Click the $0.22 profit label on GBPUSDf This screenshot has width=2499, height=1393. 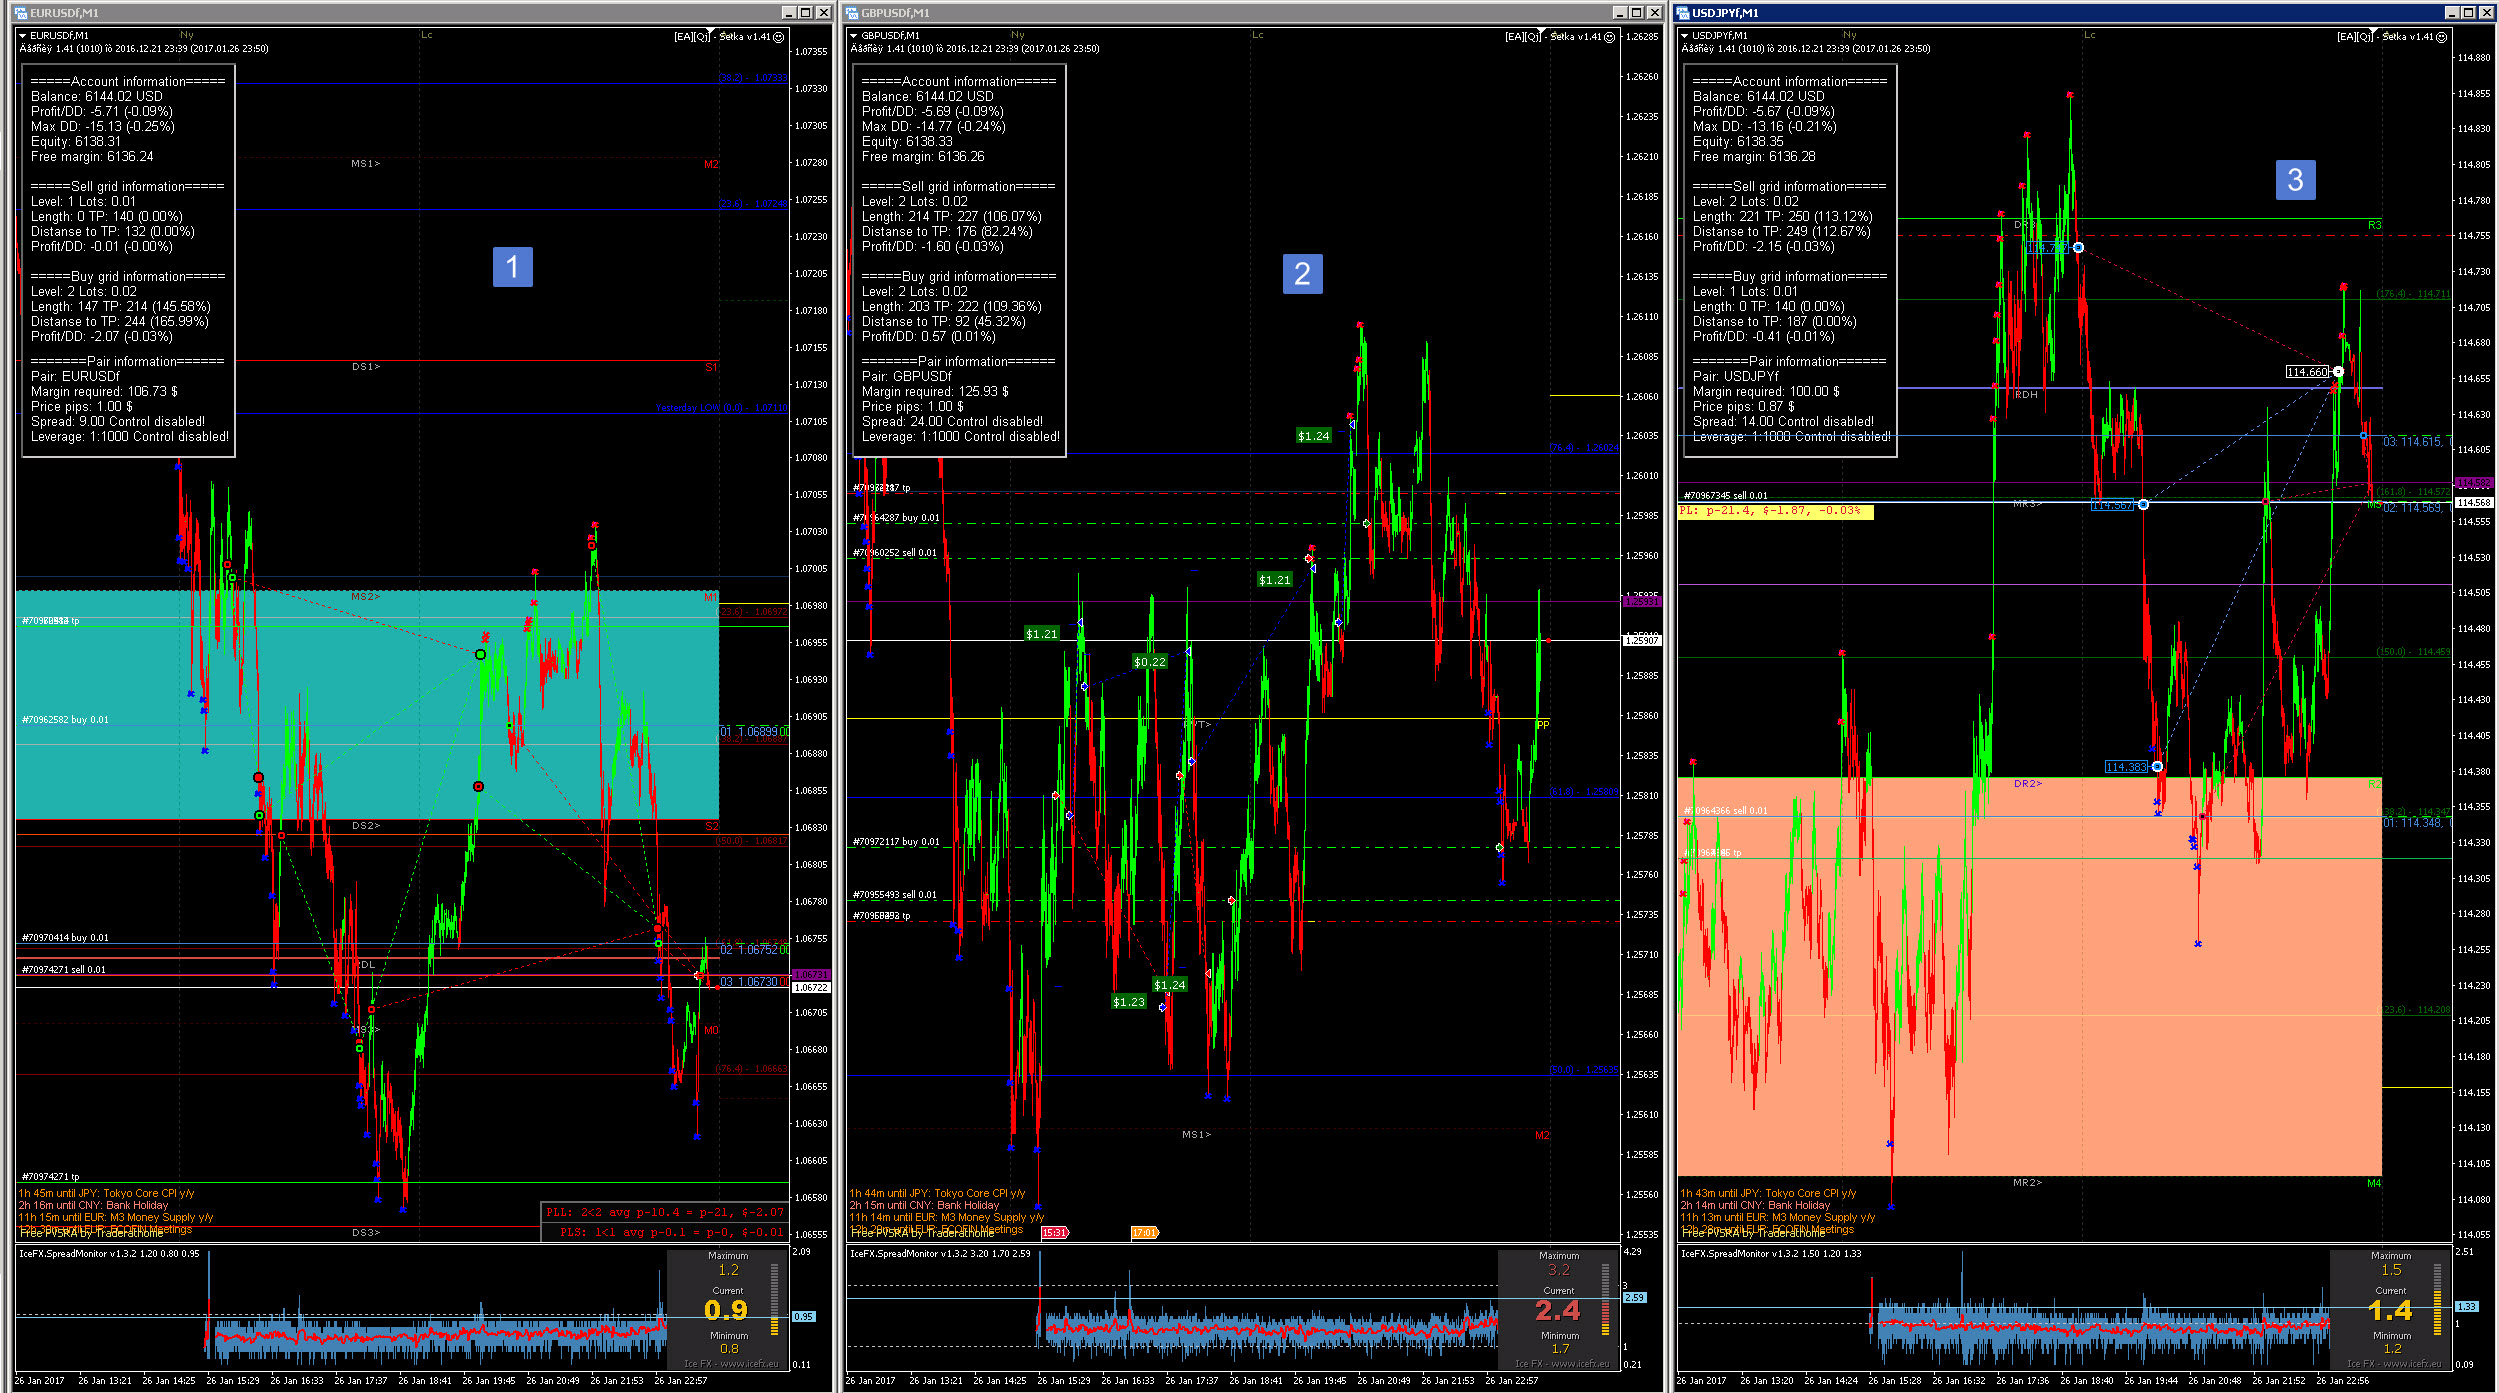[x=1150, y=662]
